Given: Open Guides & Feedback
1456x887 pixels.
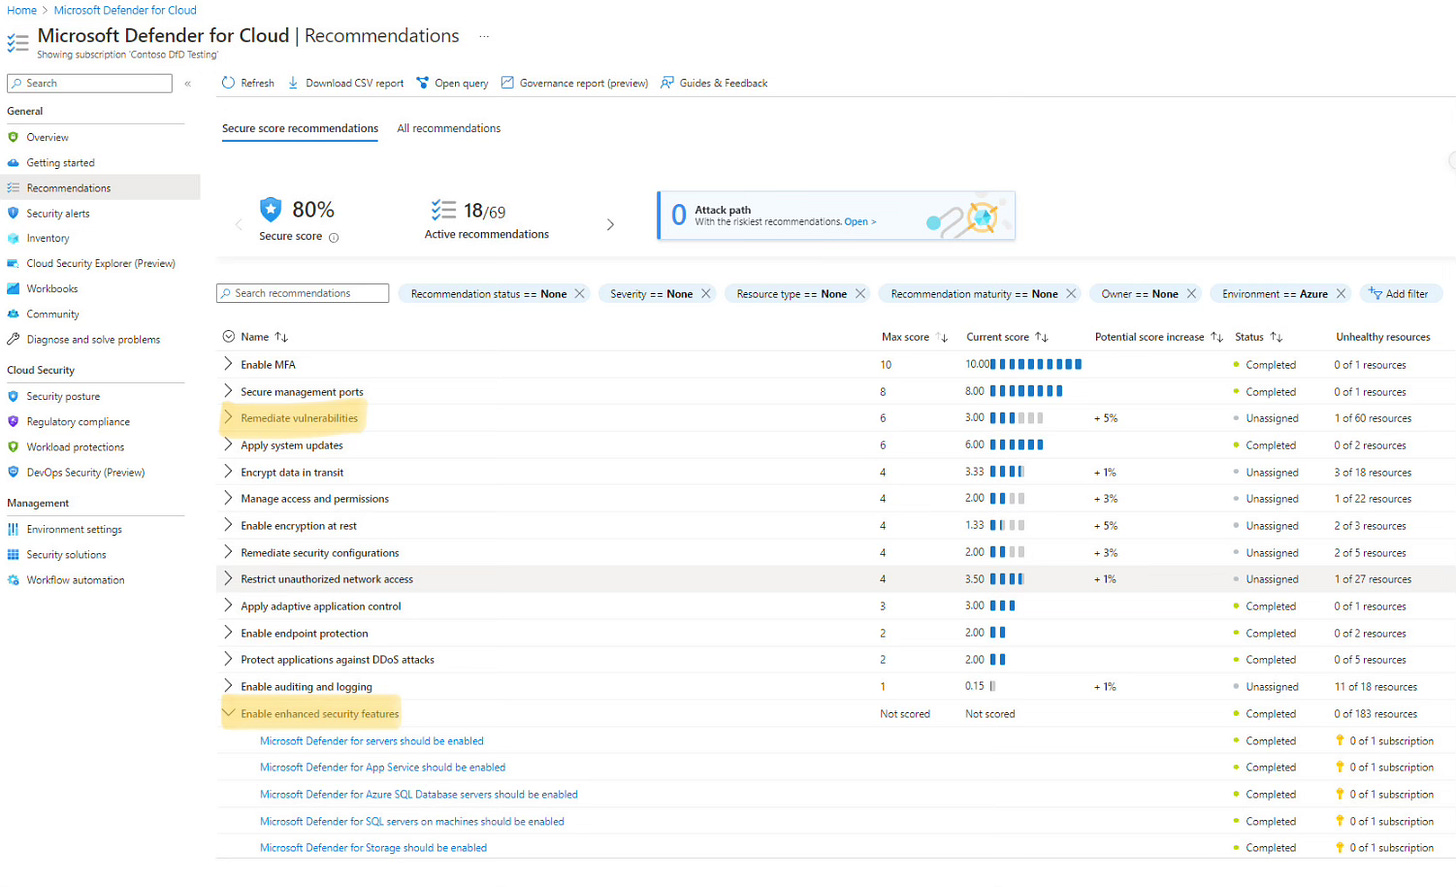Looking at the screenshot, I should click(x=714, y=83).
